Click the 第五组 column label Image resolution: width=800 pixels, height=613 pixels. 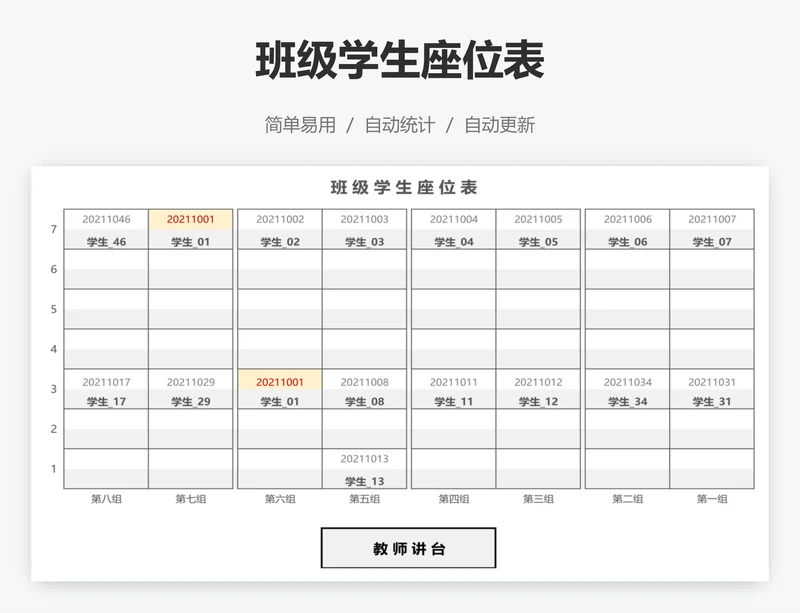(x=364, y=499)
